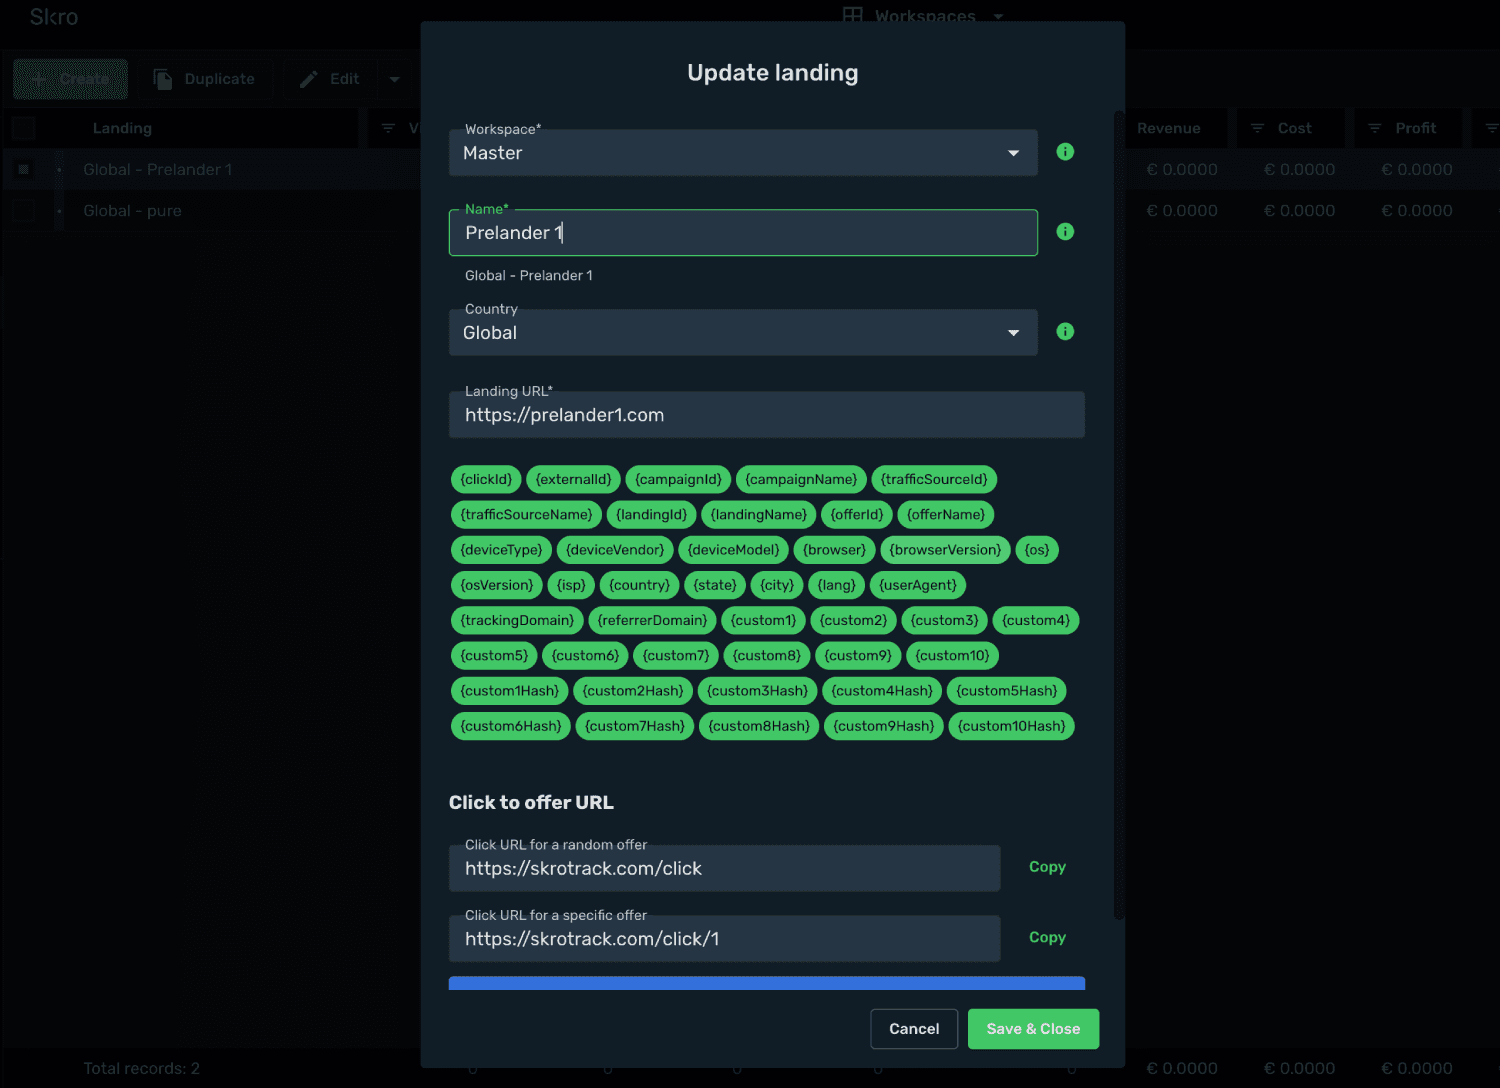Image resolution: width=1500 pixels, height=1088 pixels.
Task: Check the Global - pure row checkbox
Action: pyautogui.click(x=24, y=211)
